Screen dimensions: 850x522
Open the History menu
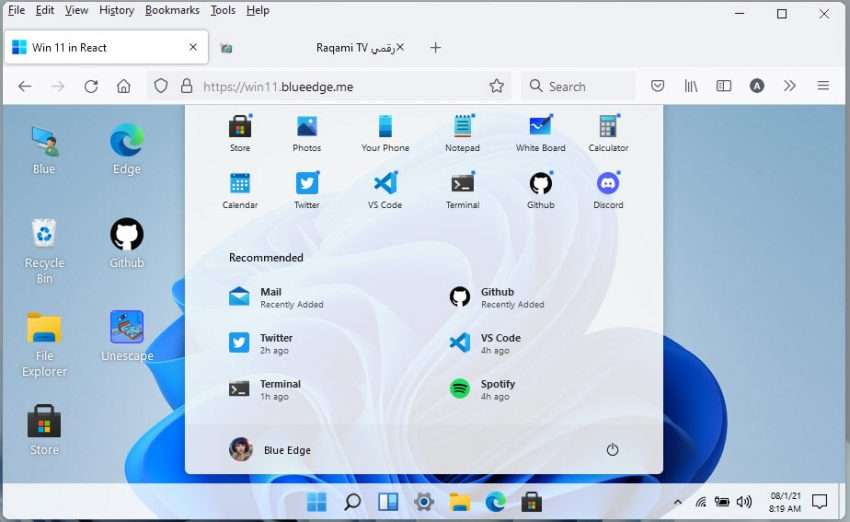pos(117,10)
